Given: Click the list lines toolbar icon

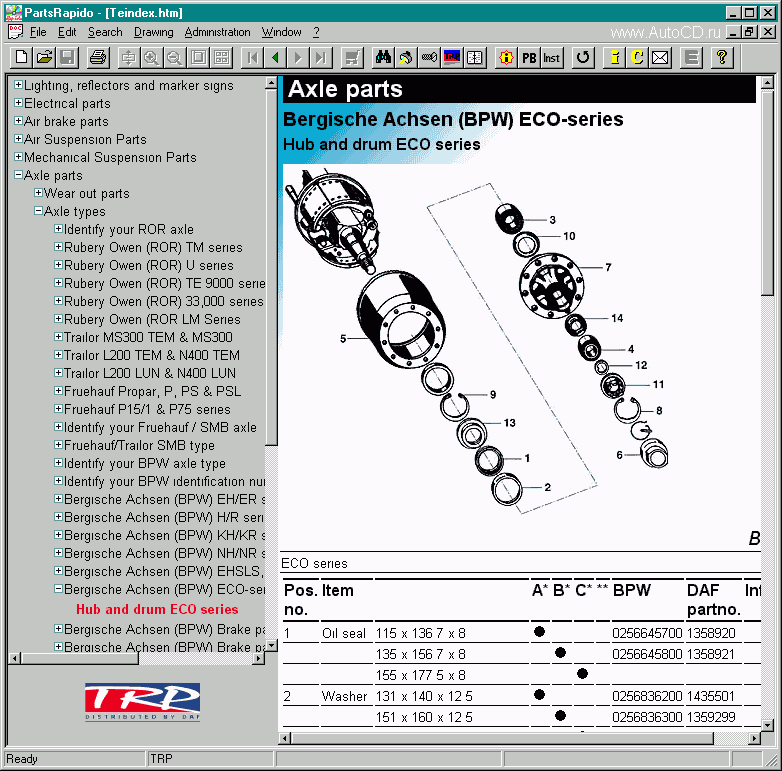Looking at the screenshot, I should [x=691, y=58].
